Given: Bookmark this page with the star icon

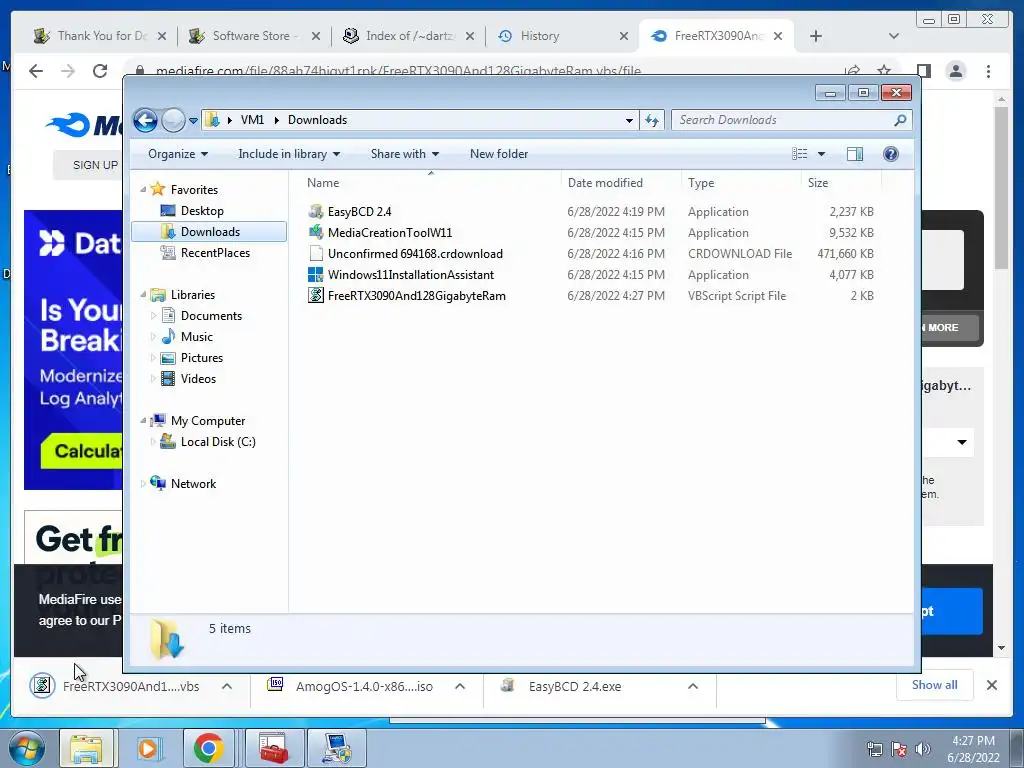Looking at the screenshot, I should (x=884, y=71).
